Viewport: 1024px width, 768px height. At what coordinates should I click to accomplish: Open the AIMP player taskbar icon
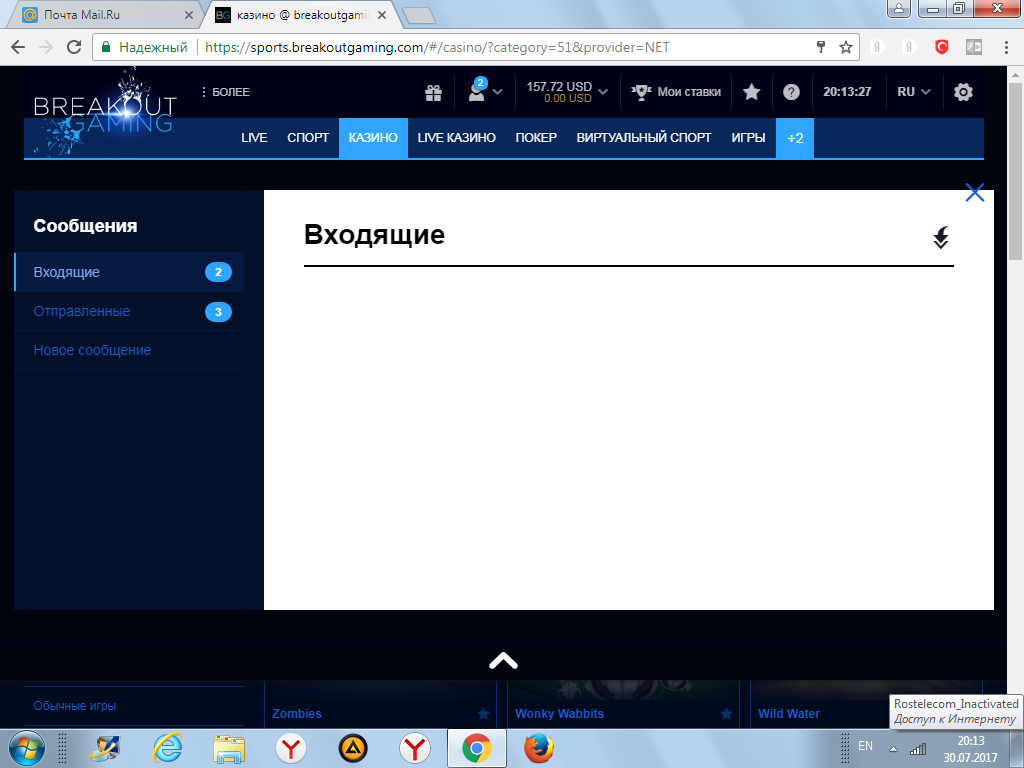353,748
